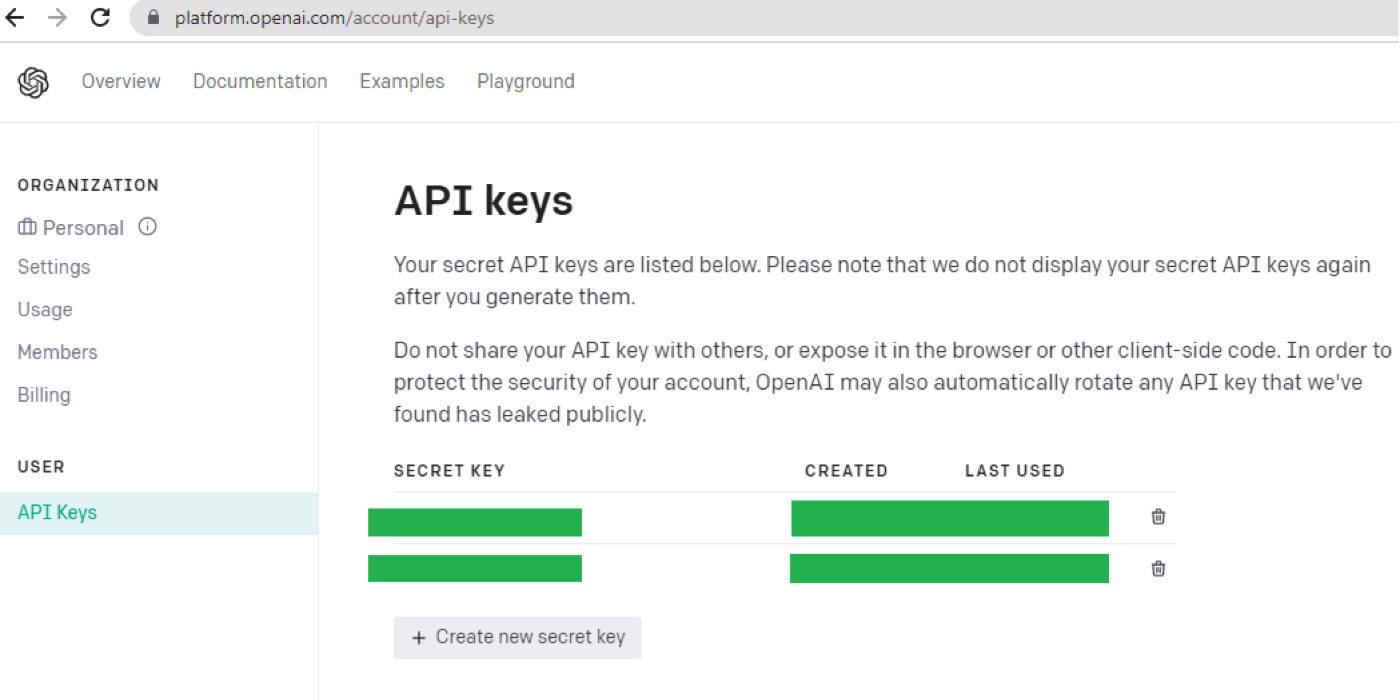Delete the first secret key via trash icon
This screenshot has width=1400, height=700.
pyautogui.click(x=1158, y=517)
